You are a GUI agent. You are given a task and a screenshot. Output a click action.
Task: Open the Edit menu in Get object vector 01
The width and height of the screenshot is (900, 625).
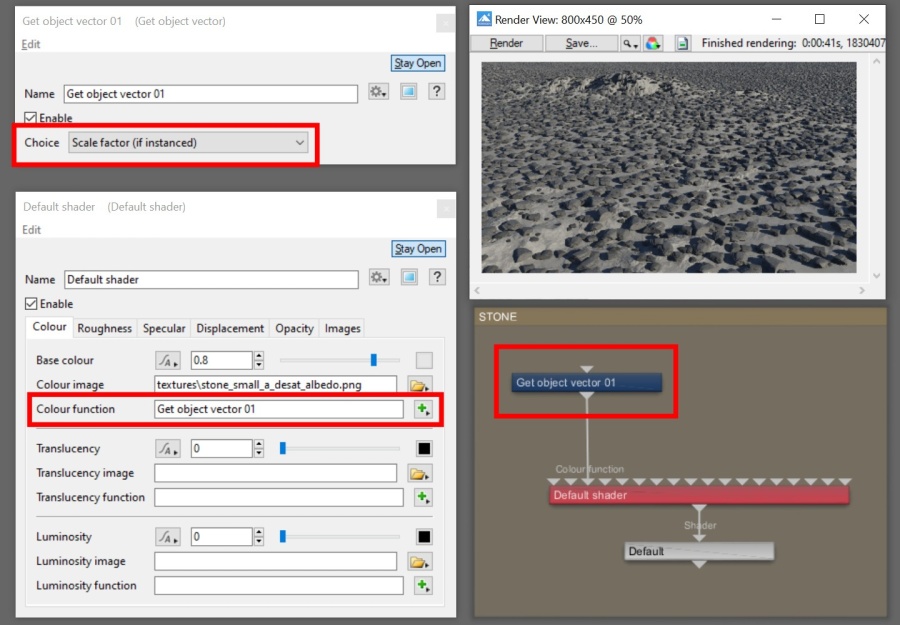(x=30, y=44)
